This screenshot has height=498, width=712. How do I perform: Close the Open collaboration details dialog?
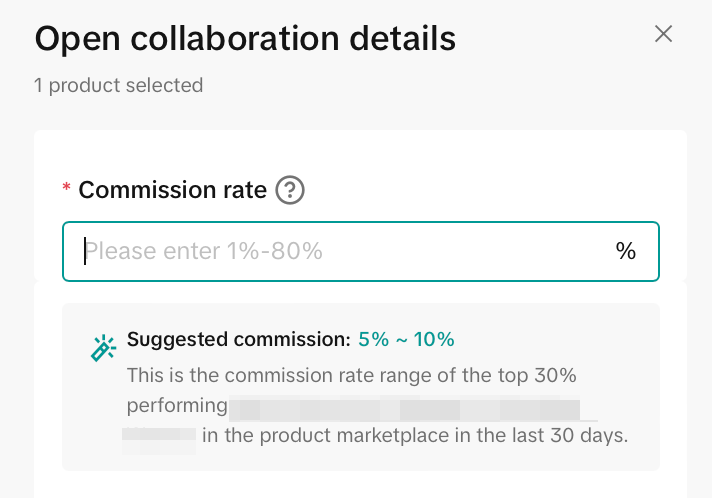[663, 34]
